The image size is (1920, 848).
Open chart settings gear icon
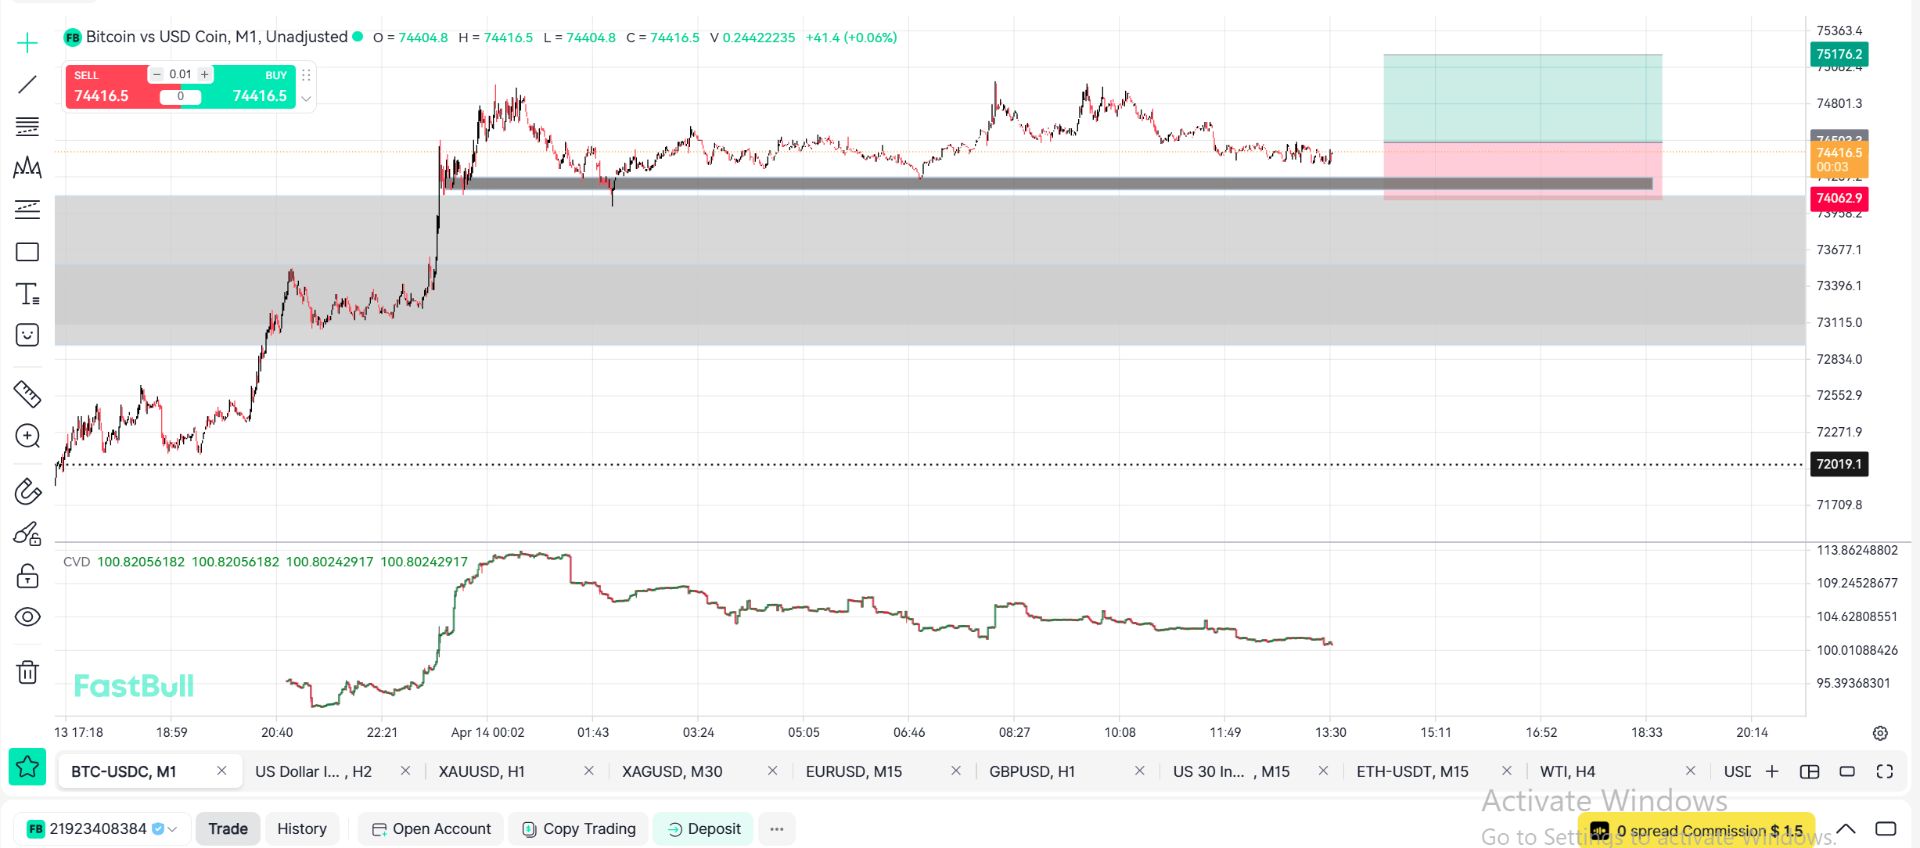click(1880, 733)
